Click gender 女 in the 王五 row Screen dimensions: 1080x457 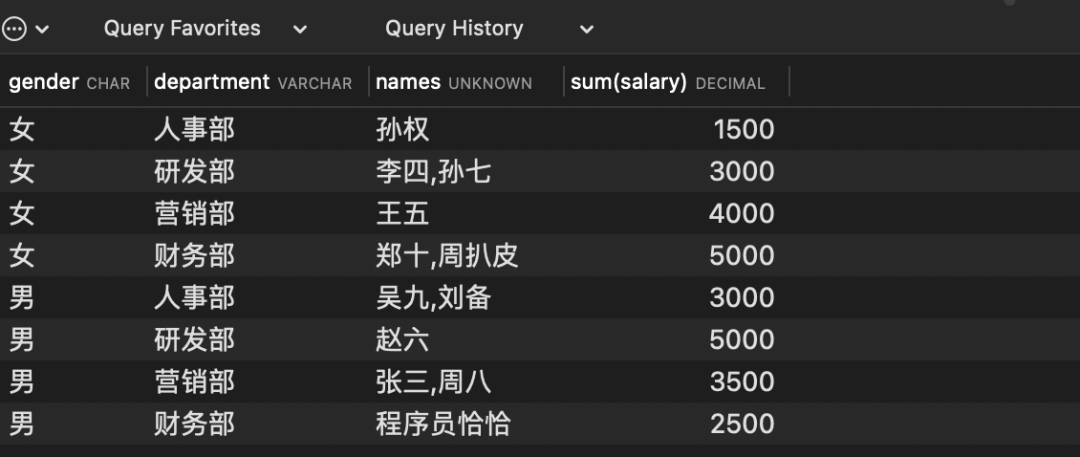pos(21,214)
